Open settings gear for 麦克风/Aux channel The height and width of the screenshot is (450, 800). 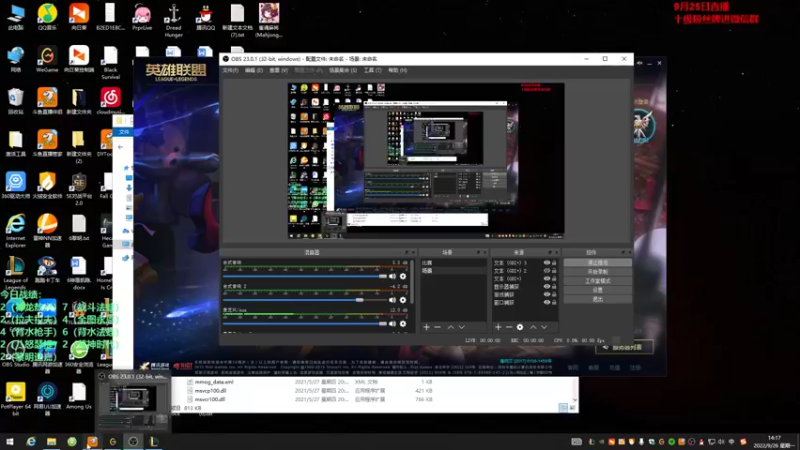403,323
